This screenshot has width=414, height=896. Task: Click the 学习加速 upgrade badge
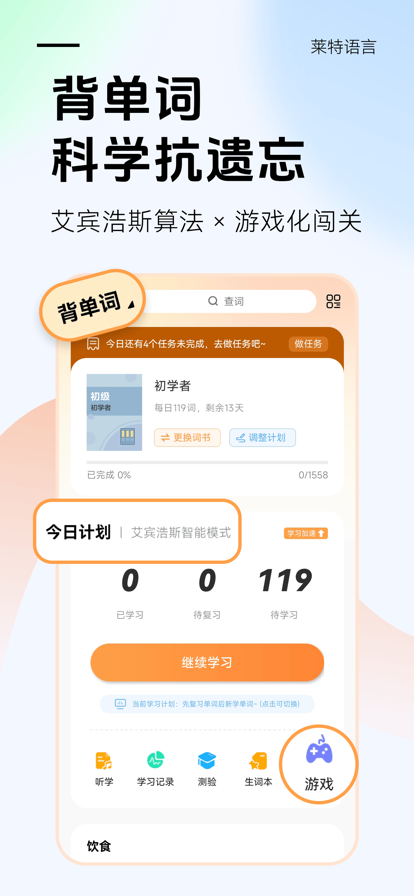point(306,533)
